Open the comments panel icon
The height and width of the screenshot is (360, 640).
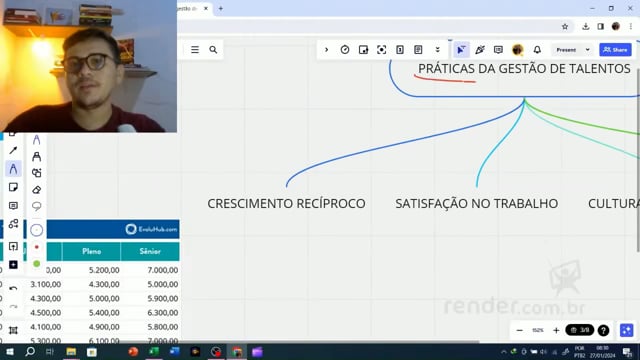498,50
